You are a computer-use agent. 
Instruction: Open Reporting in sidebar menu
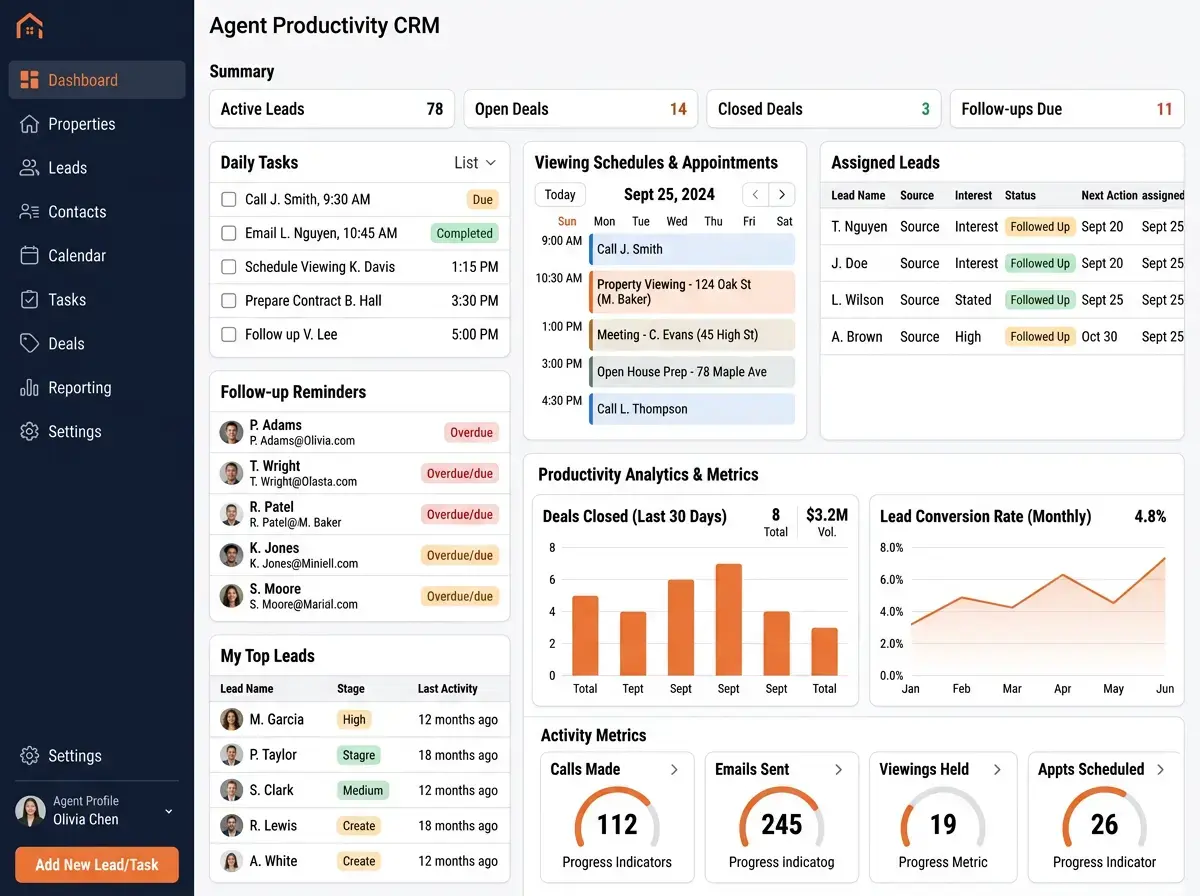click(97, 388)
